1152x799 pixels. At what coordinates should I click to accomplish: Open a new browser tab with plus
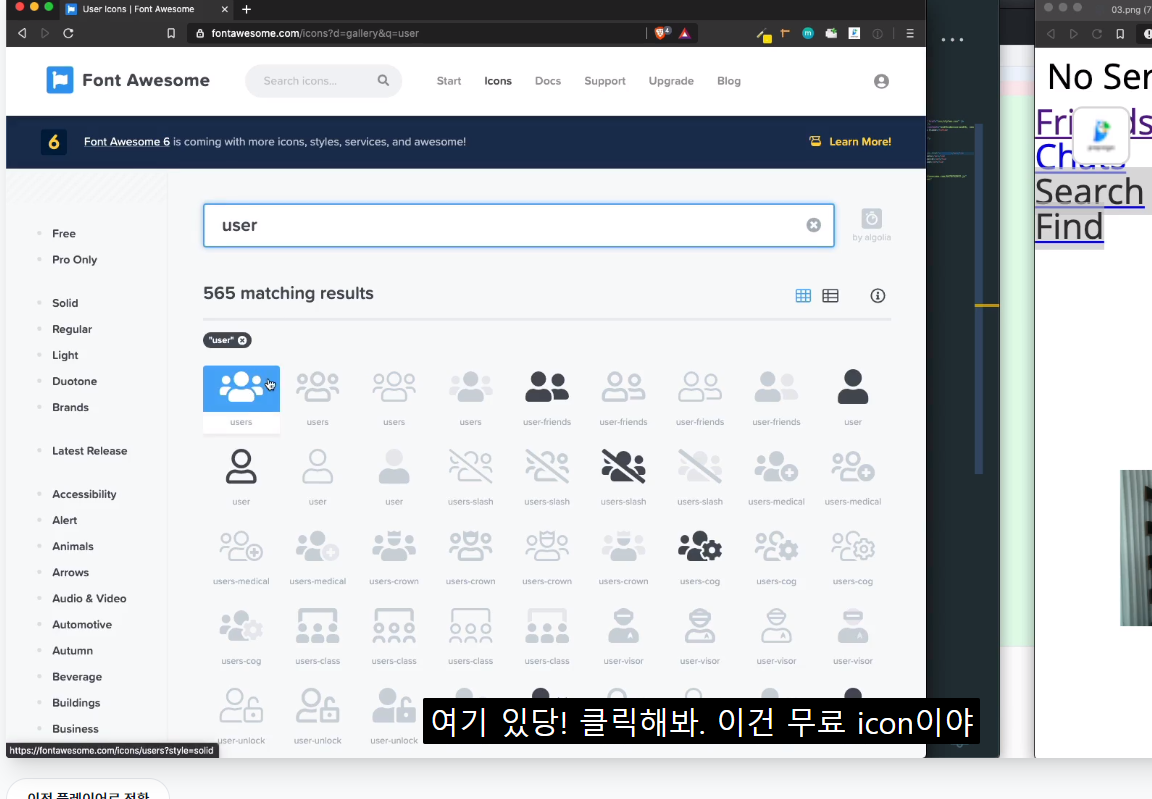pyautogui.click(x=247, y=10)
